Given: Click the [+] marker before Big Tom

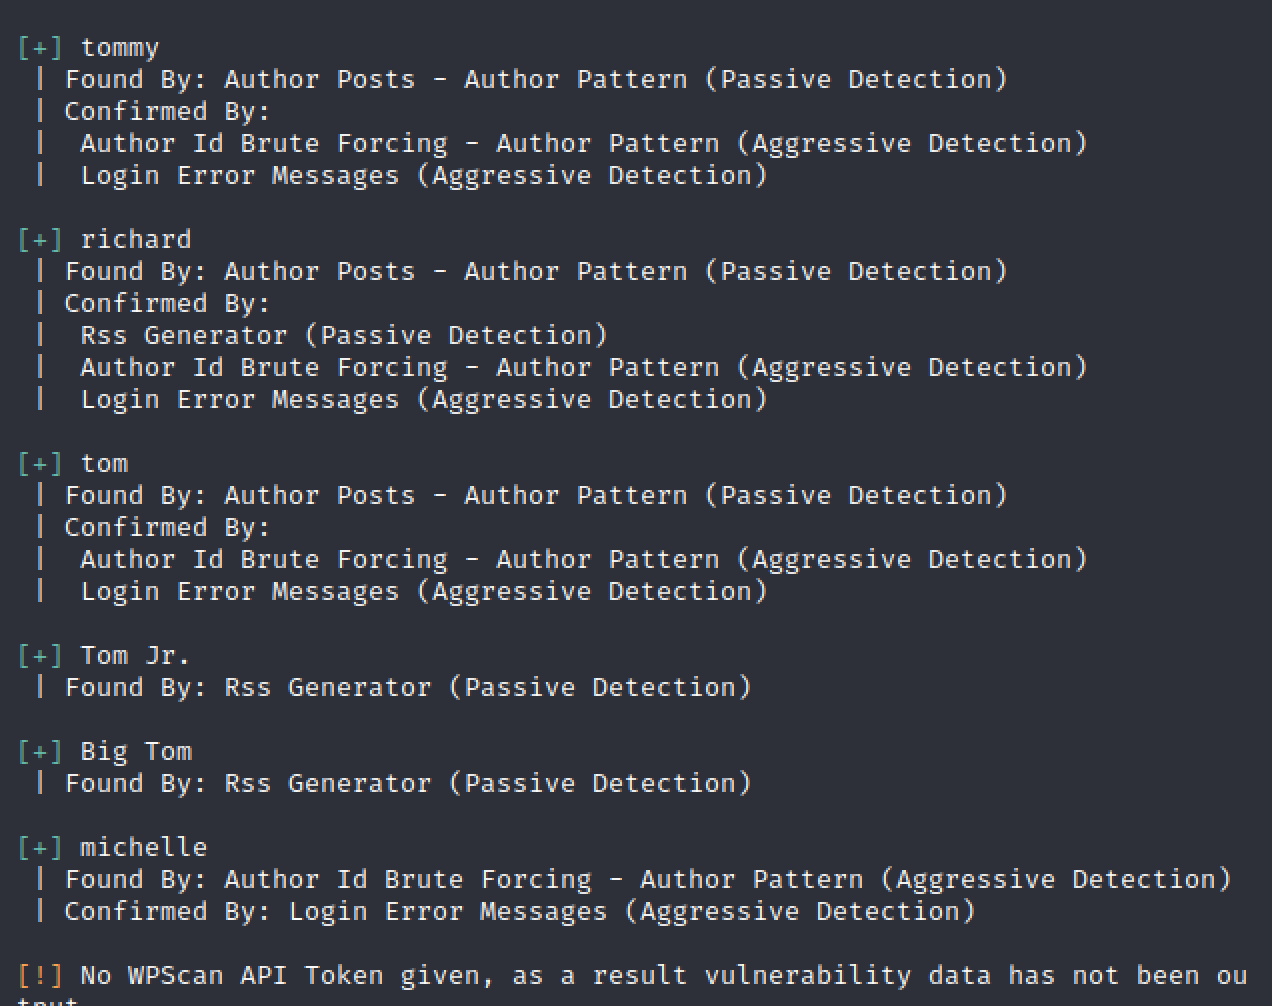Looking at the screenshot, I should [x=40, y=752].
